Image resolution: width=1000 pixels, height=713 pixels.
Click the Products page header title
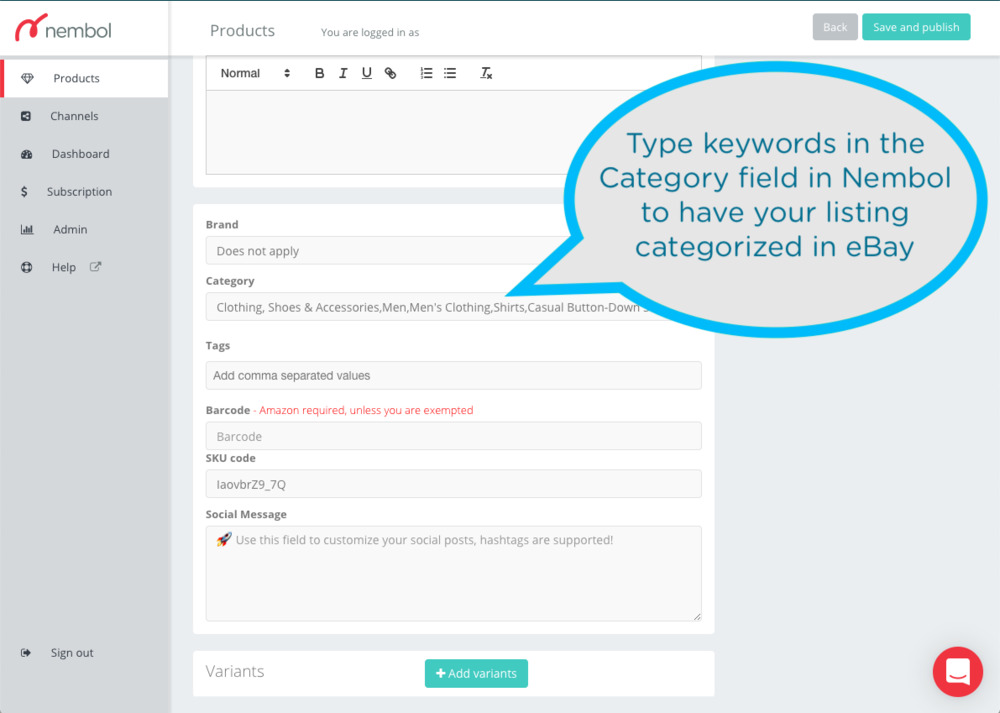pos(242,31)
